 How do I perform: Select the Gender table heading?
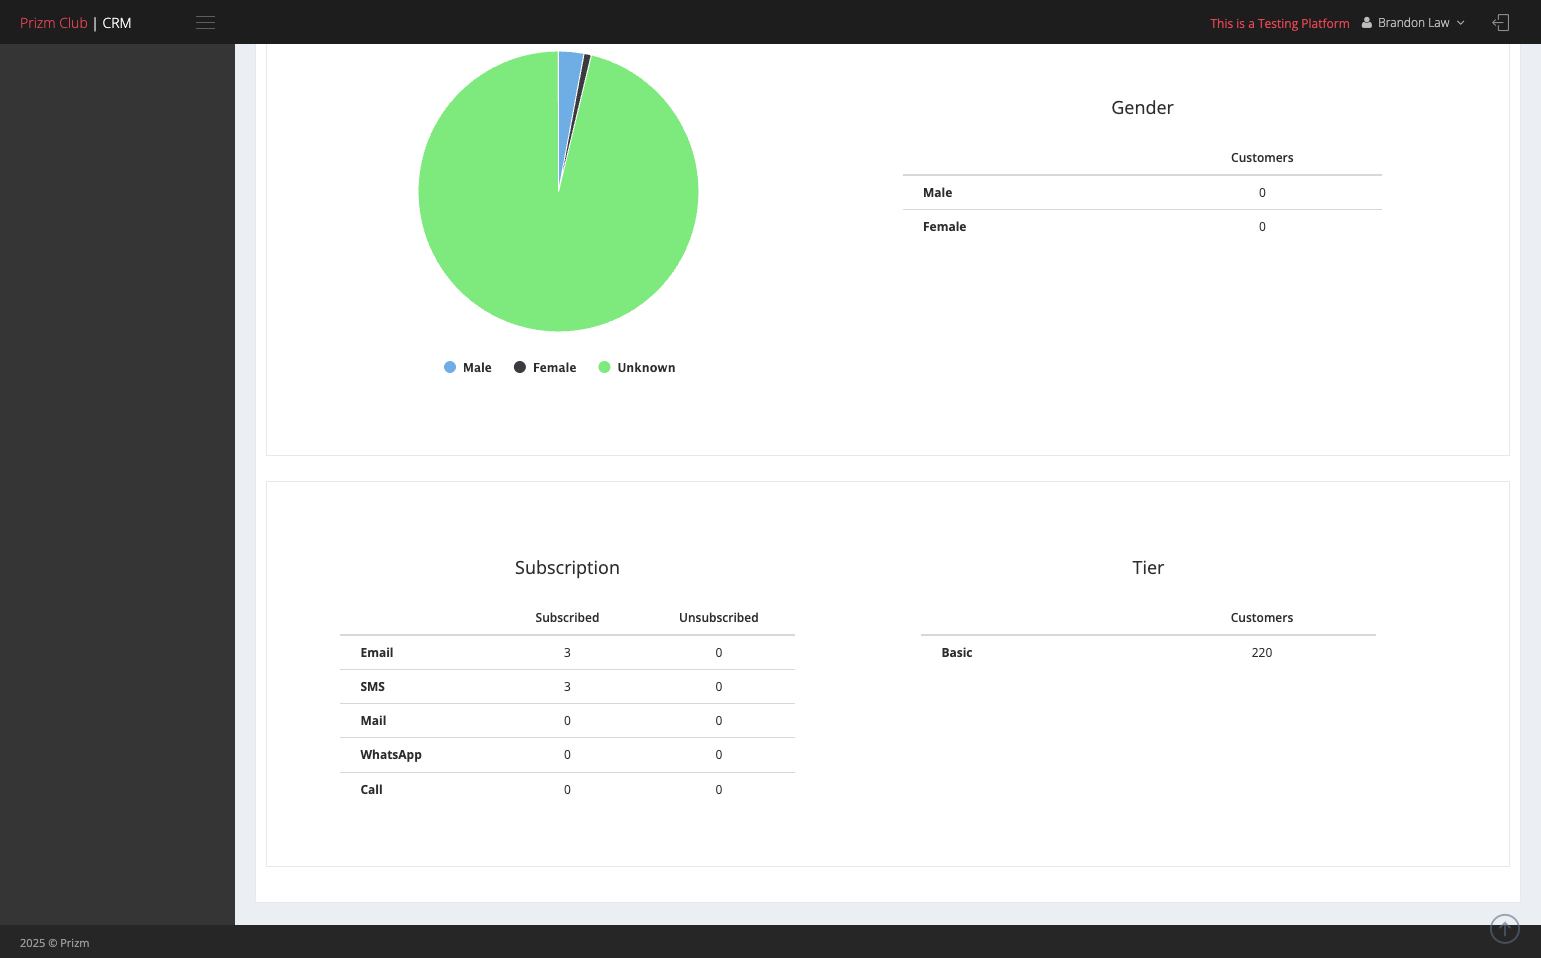pyautogui.click(x=1142, y=107)
